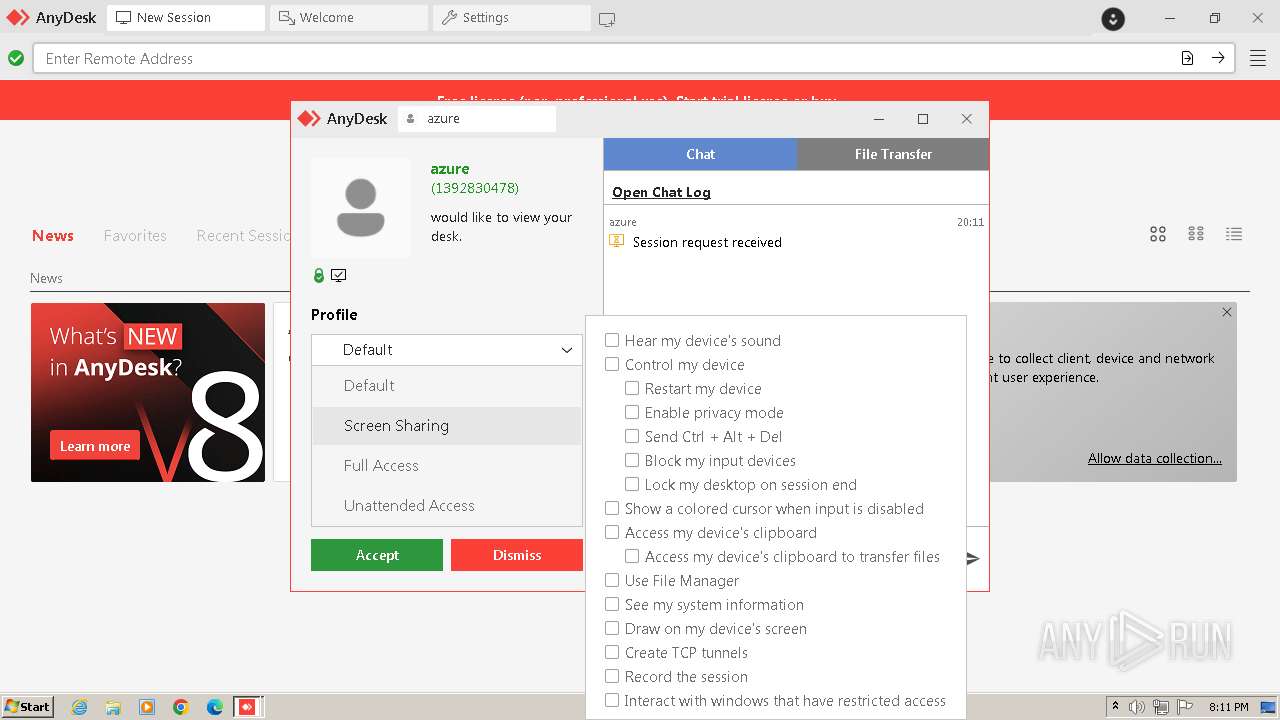Open the hamburger main menu

click(1257, 58)
